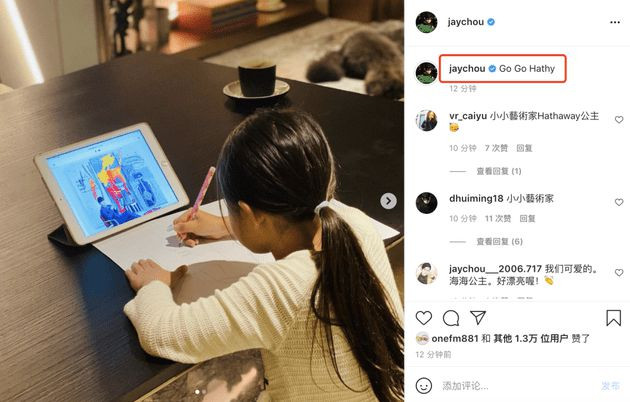
Task: Go to next photo arrow
Action: pos(388,201)
